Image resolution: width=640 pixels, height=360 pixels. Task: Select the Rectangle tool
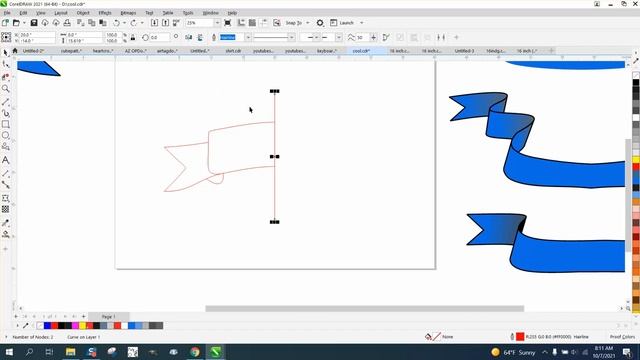(5, 124)
